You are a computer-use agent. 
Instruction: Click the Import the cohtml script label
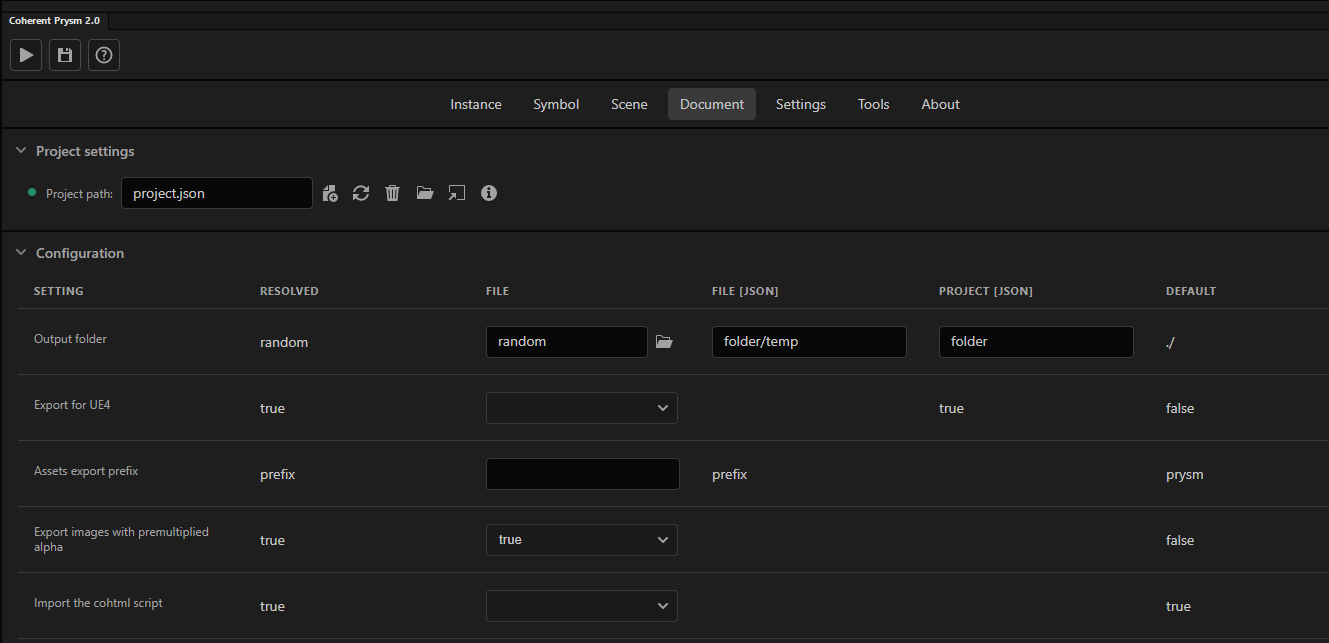pyautogui.click(x=98, y=603)
